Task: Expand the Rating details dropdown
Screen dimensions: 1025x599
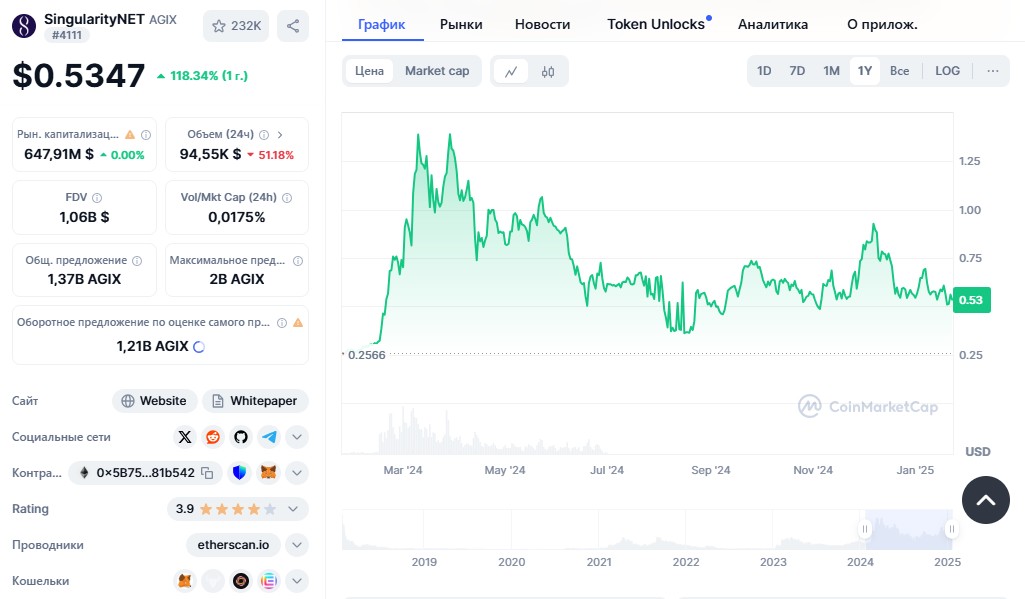Action: 293,509
